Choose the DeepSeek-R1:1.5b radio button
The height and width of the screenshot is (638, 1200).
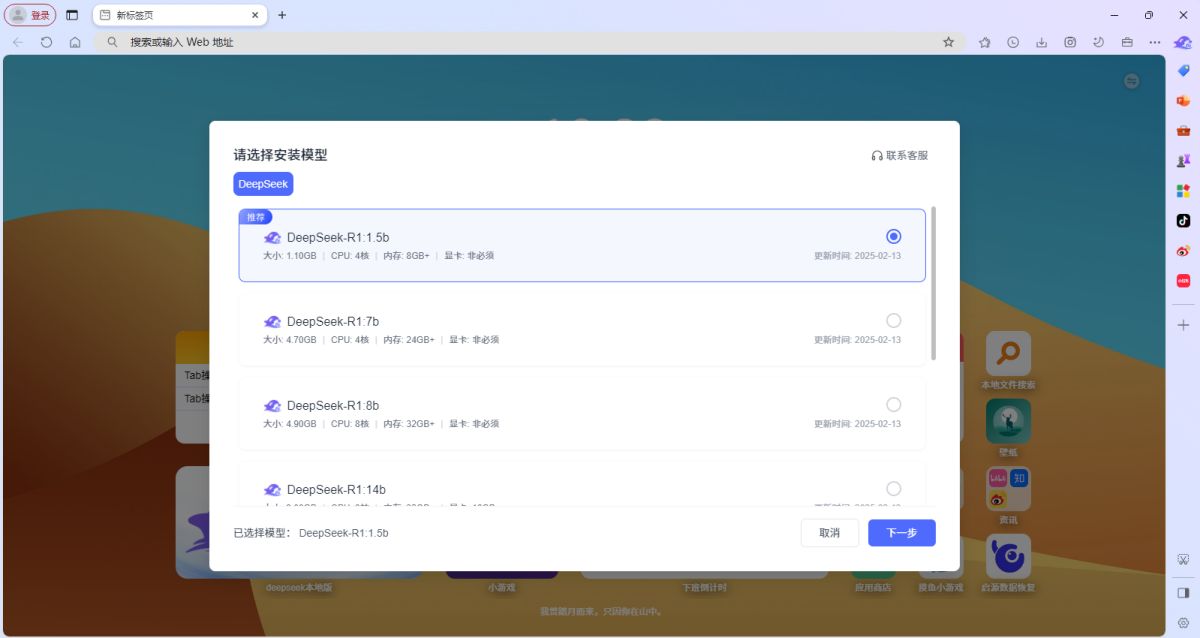(893, 236)
